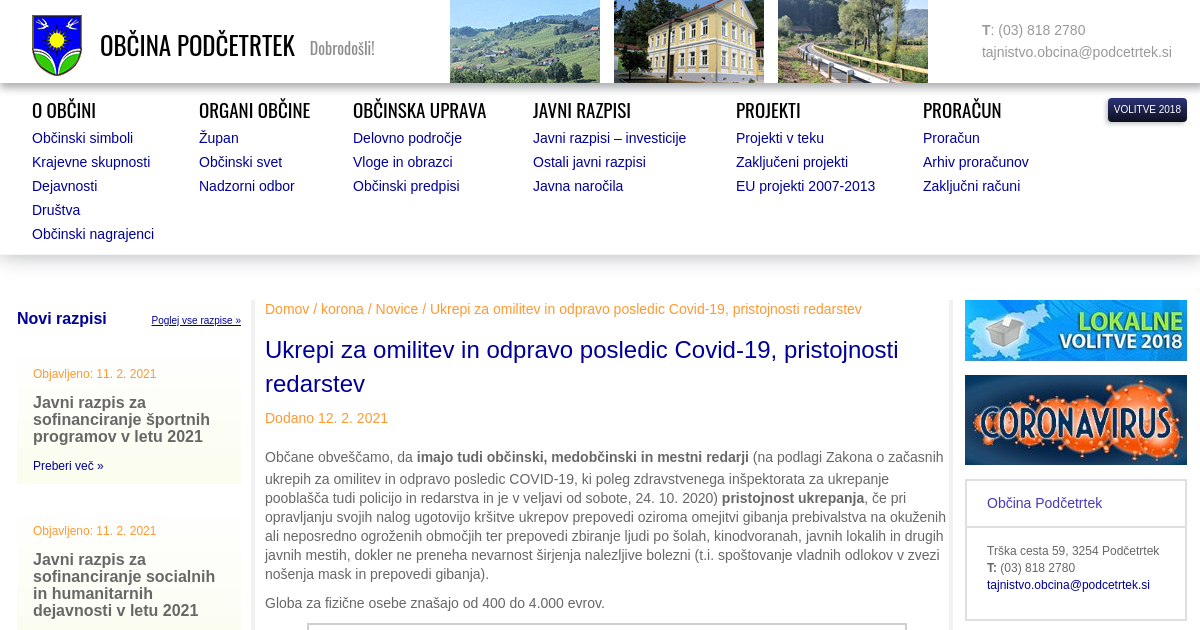Click the road and fence header photo
This screenshot has width=1200, height=630.
(x=852, y=41)
